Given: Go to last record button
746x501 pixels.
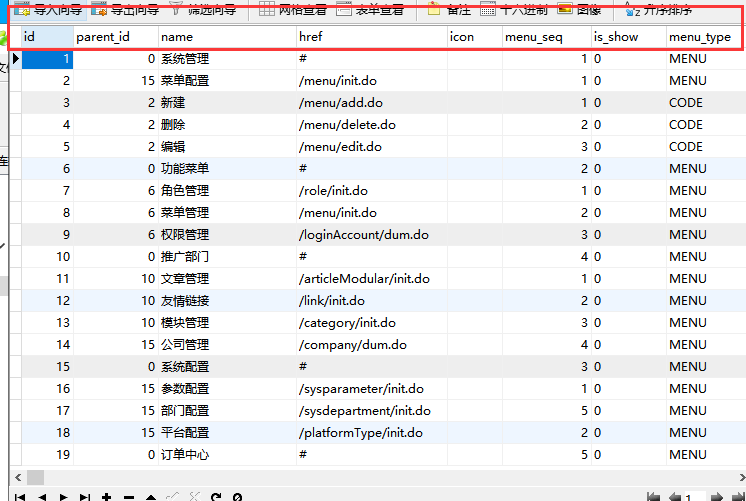Looking at the screenshot, I should (85, 497).
